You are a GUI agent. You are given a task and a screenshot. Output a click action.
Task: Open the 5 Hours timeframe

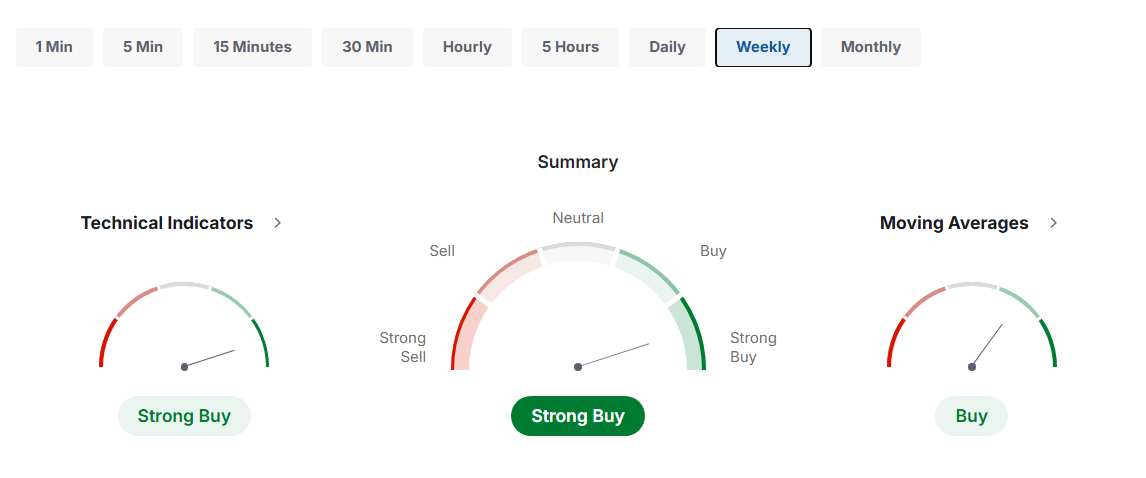(570, 47)
